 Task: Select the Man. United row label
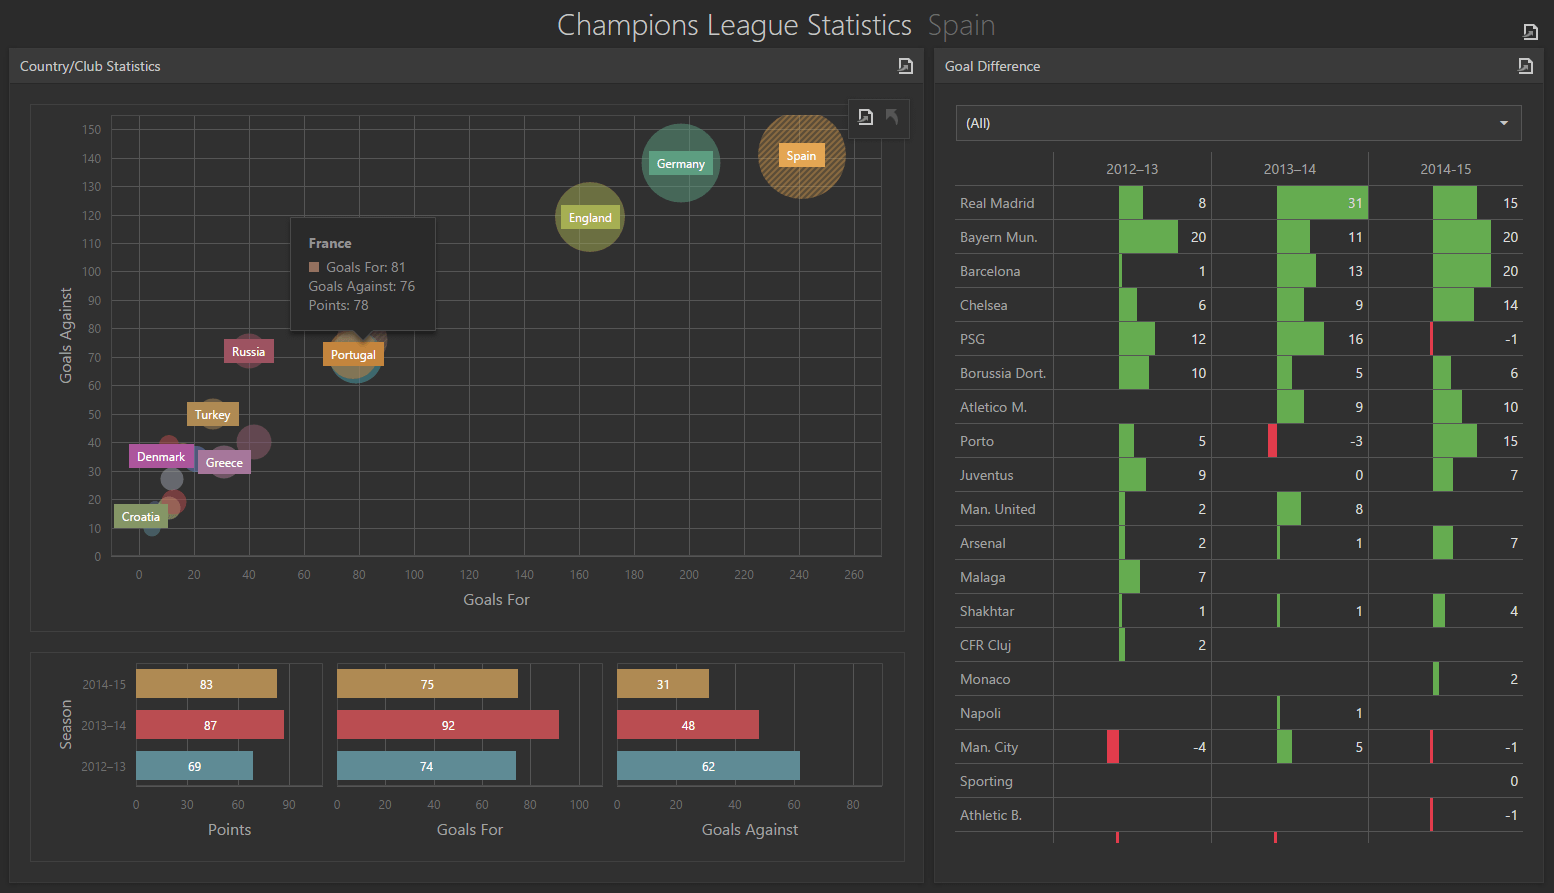coord(997,509)
